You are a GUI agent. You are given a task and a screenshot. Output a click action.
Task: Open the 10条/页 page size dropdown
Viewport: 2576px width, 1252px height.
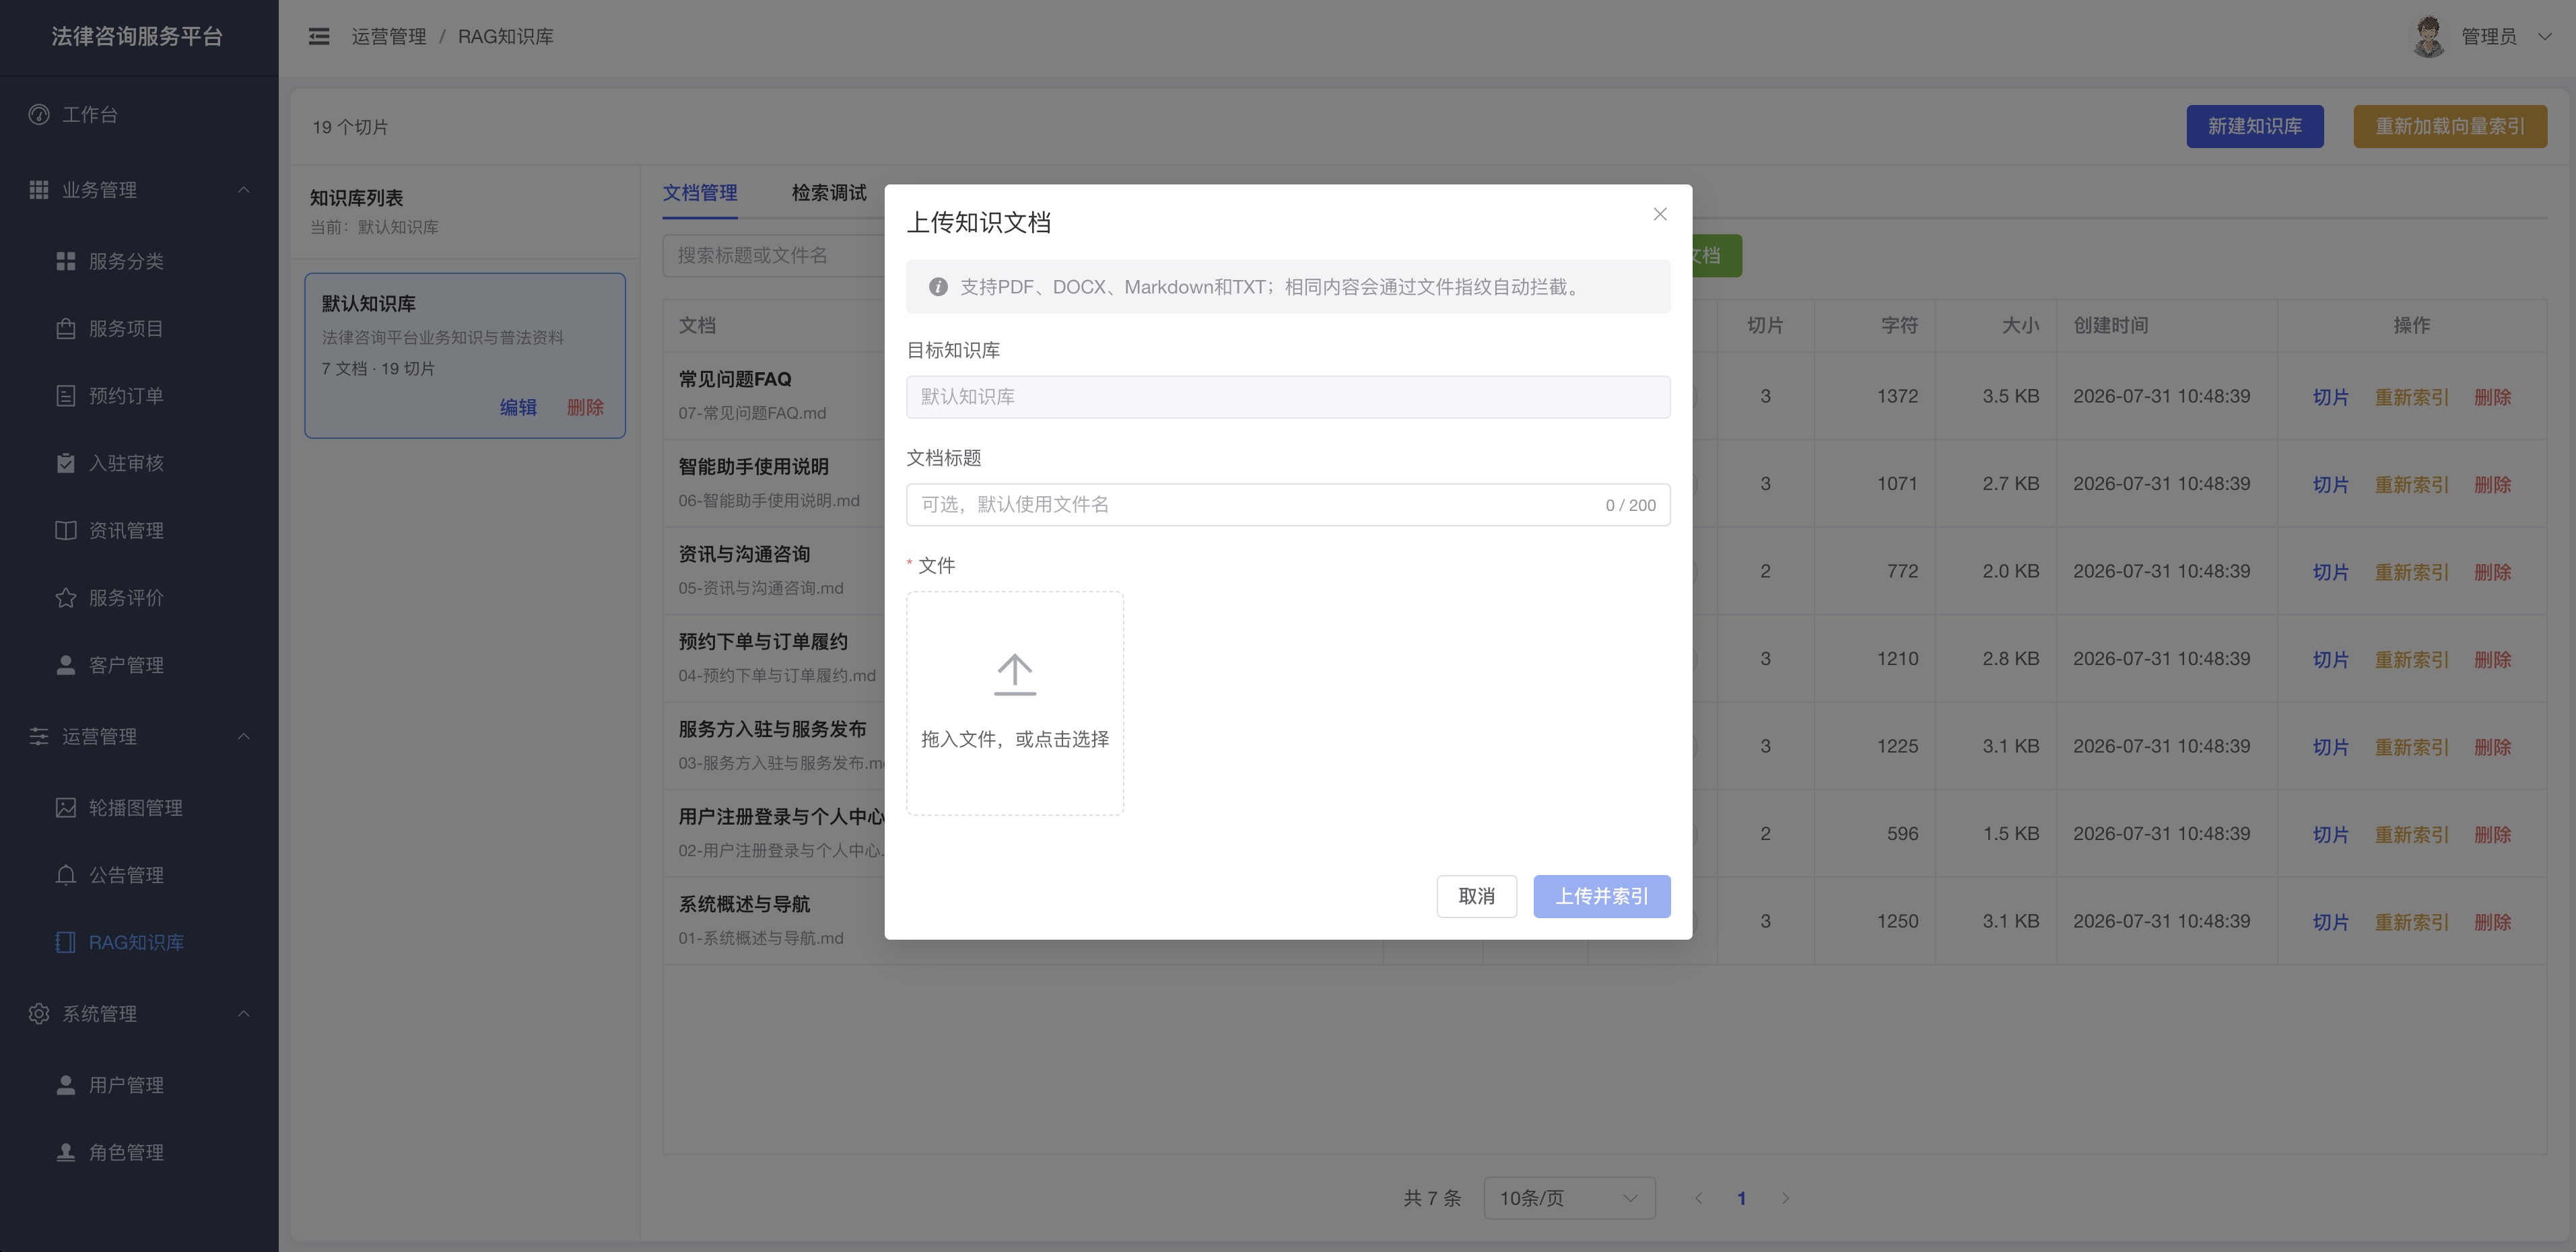(x=1569, y=1198)
